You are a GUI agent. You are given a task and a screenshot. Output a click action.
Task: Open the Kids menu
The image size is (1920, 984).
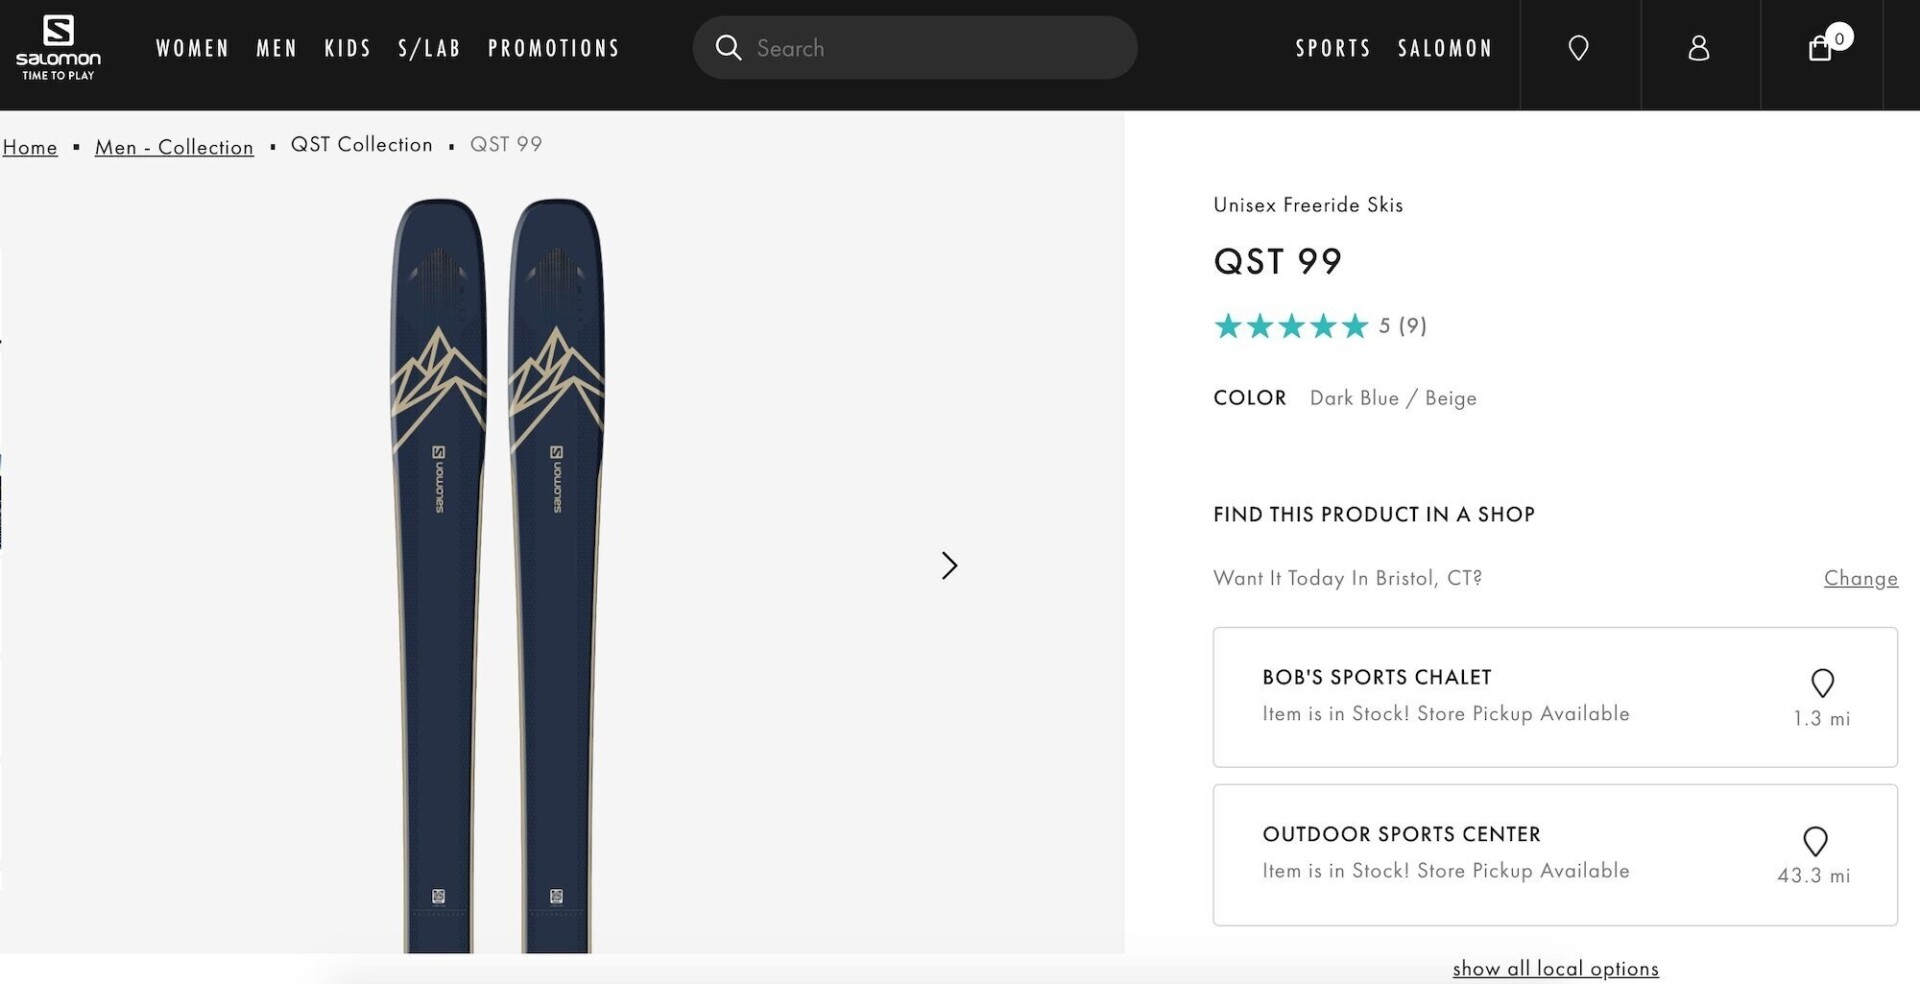pos(348,48)
